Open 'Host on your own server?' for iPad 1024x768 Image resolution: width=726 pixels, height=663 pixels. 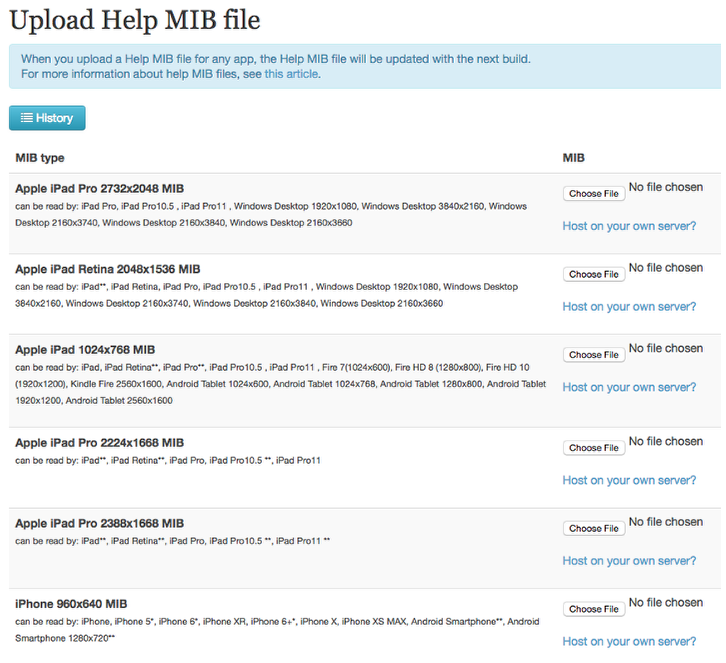click(x=629, y=387)
